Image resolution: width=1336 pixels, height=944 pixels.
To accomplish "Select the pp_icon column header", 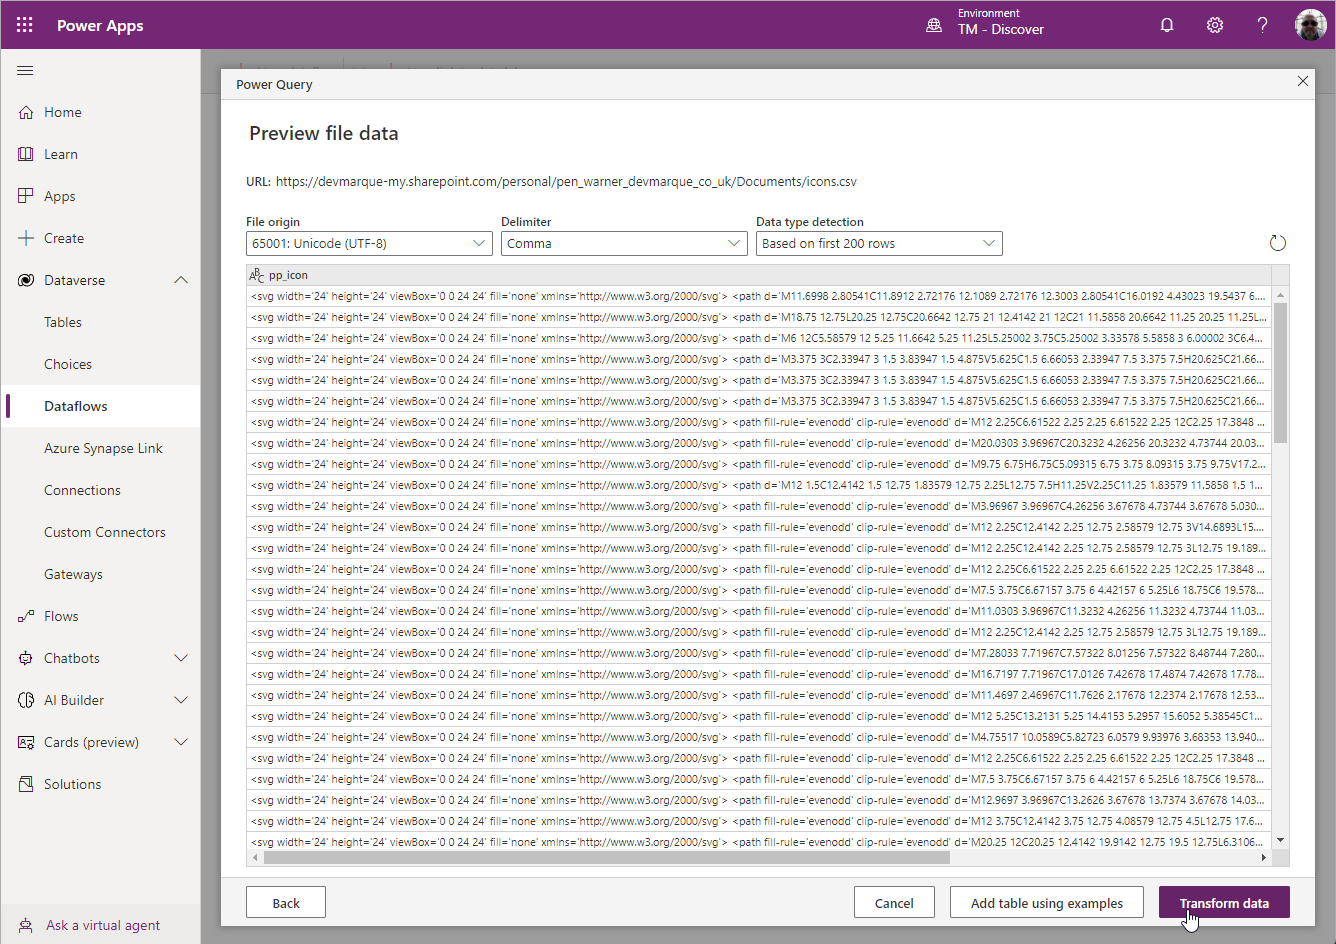I will 759,275.
